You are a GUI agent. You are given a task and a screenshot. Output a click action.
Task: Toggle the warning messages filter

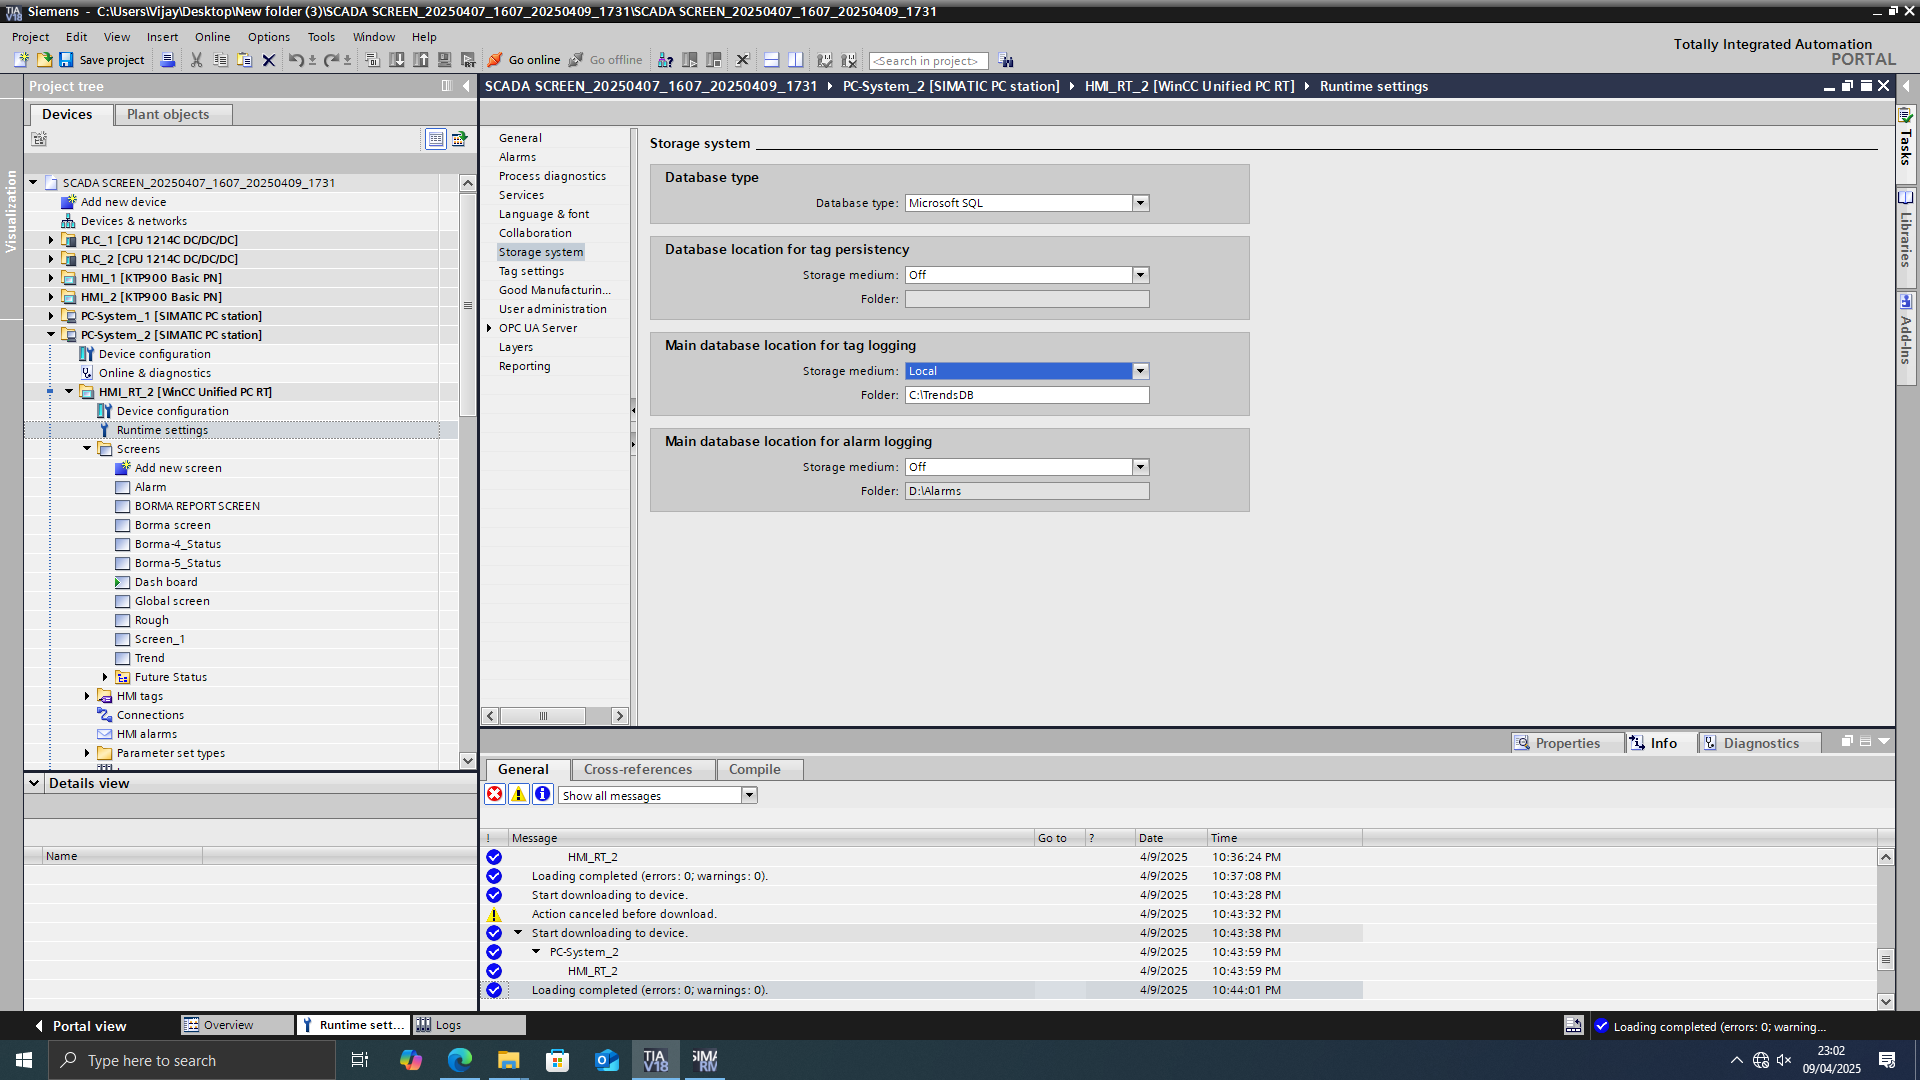coord(518,794)
